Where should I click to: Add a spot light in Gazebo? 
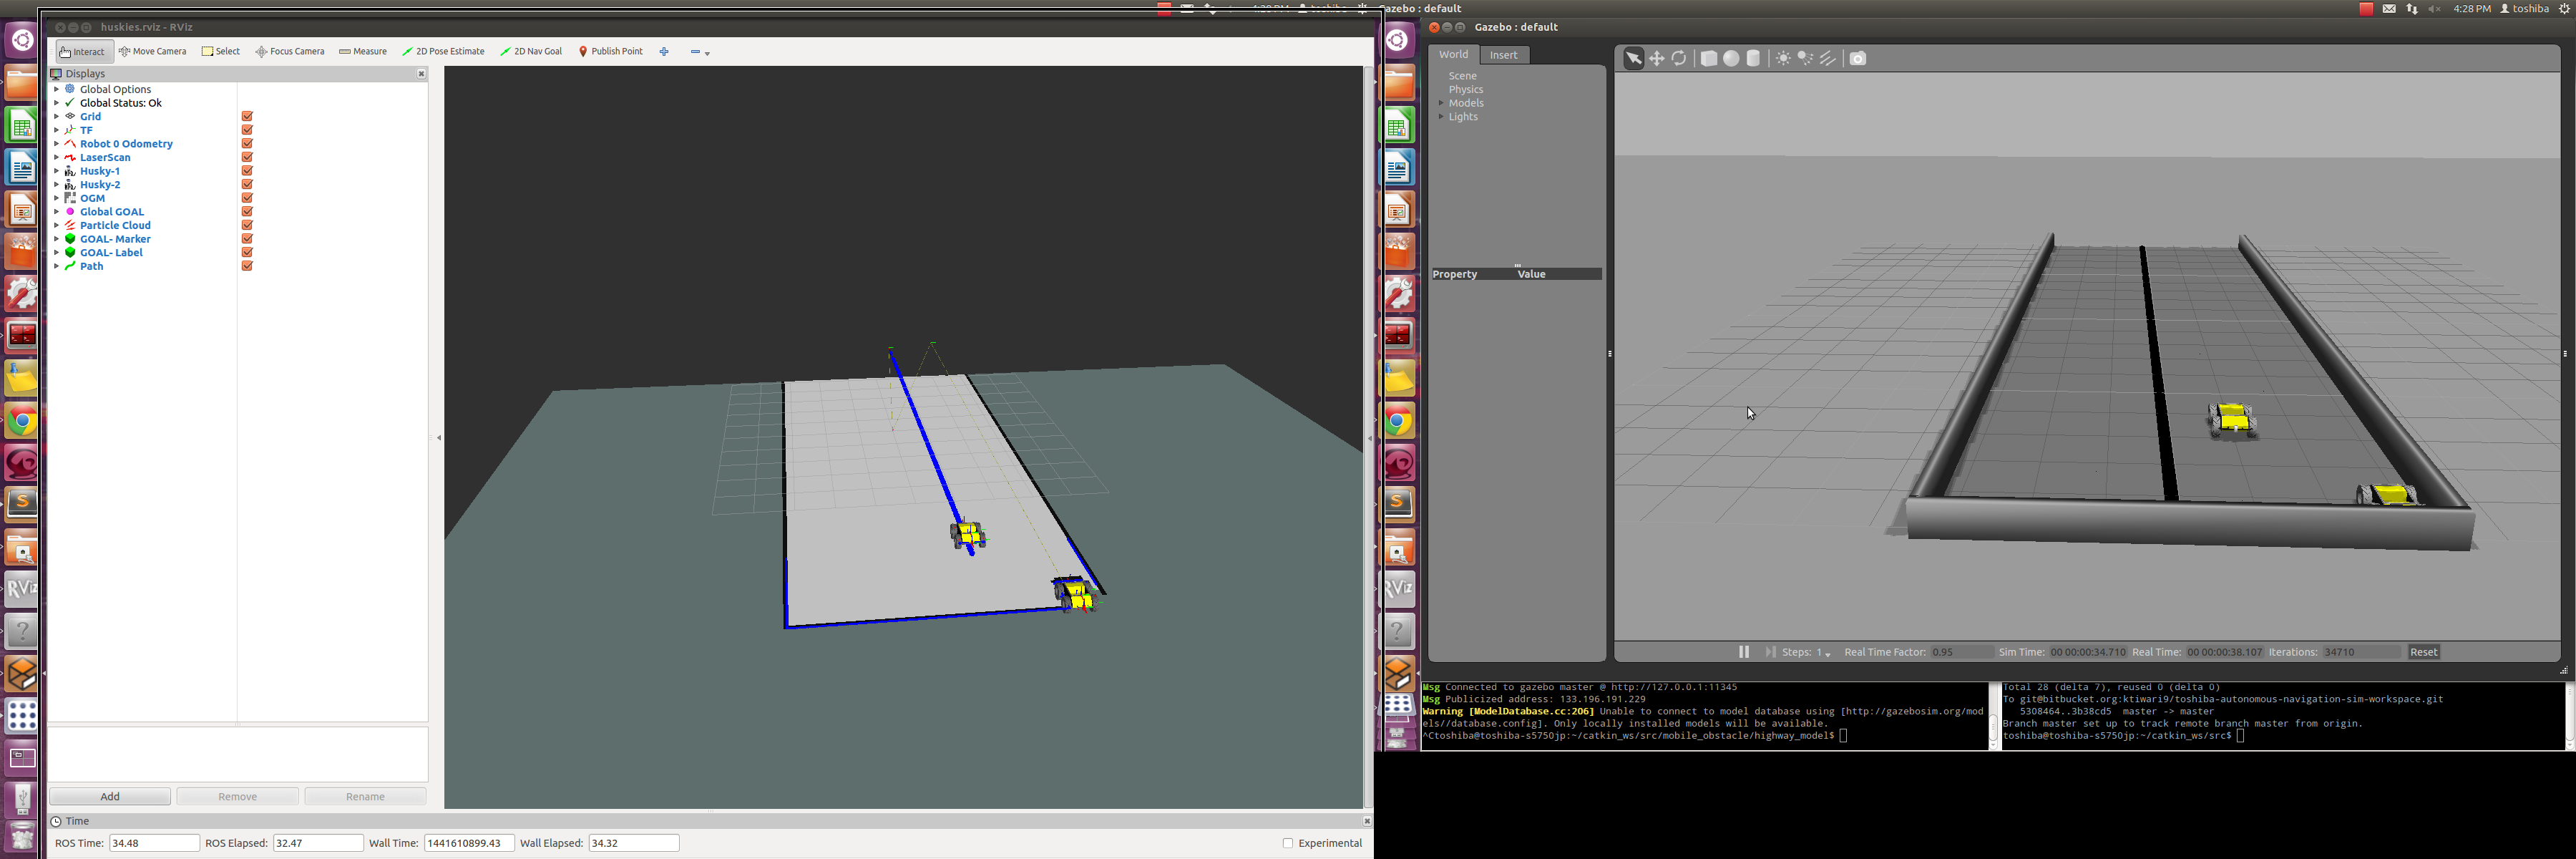click(x=1806, y=59)
